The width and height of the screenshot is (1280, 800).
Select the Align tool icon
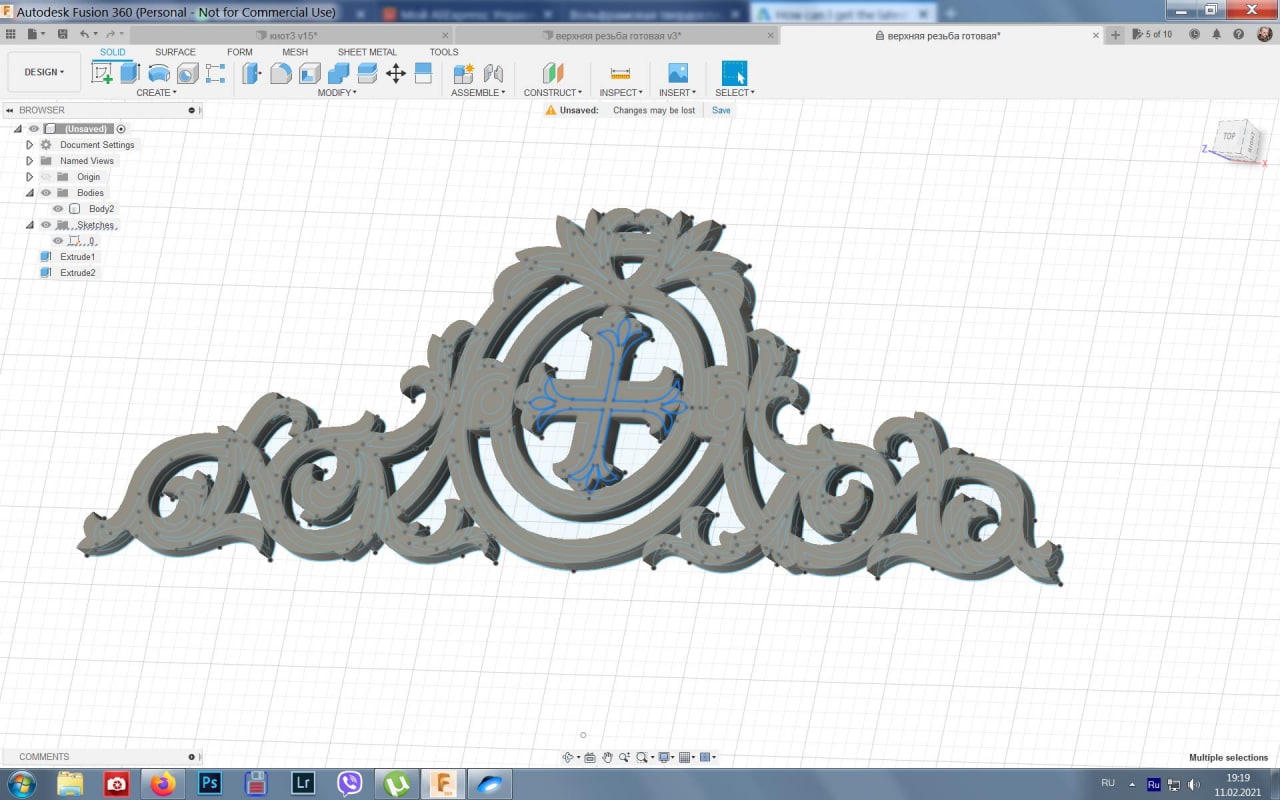tap(423, 73)
